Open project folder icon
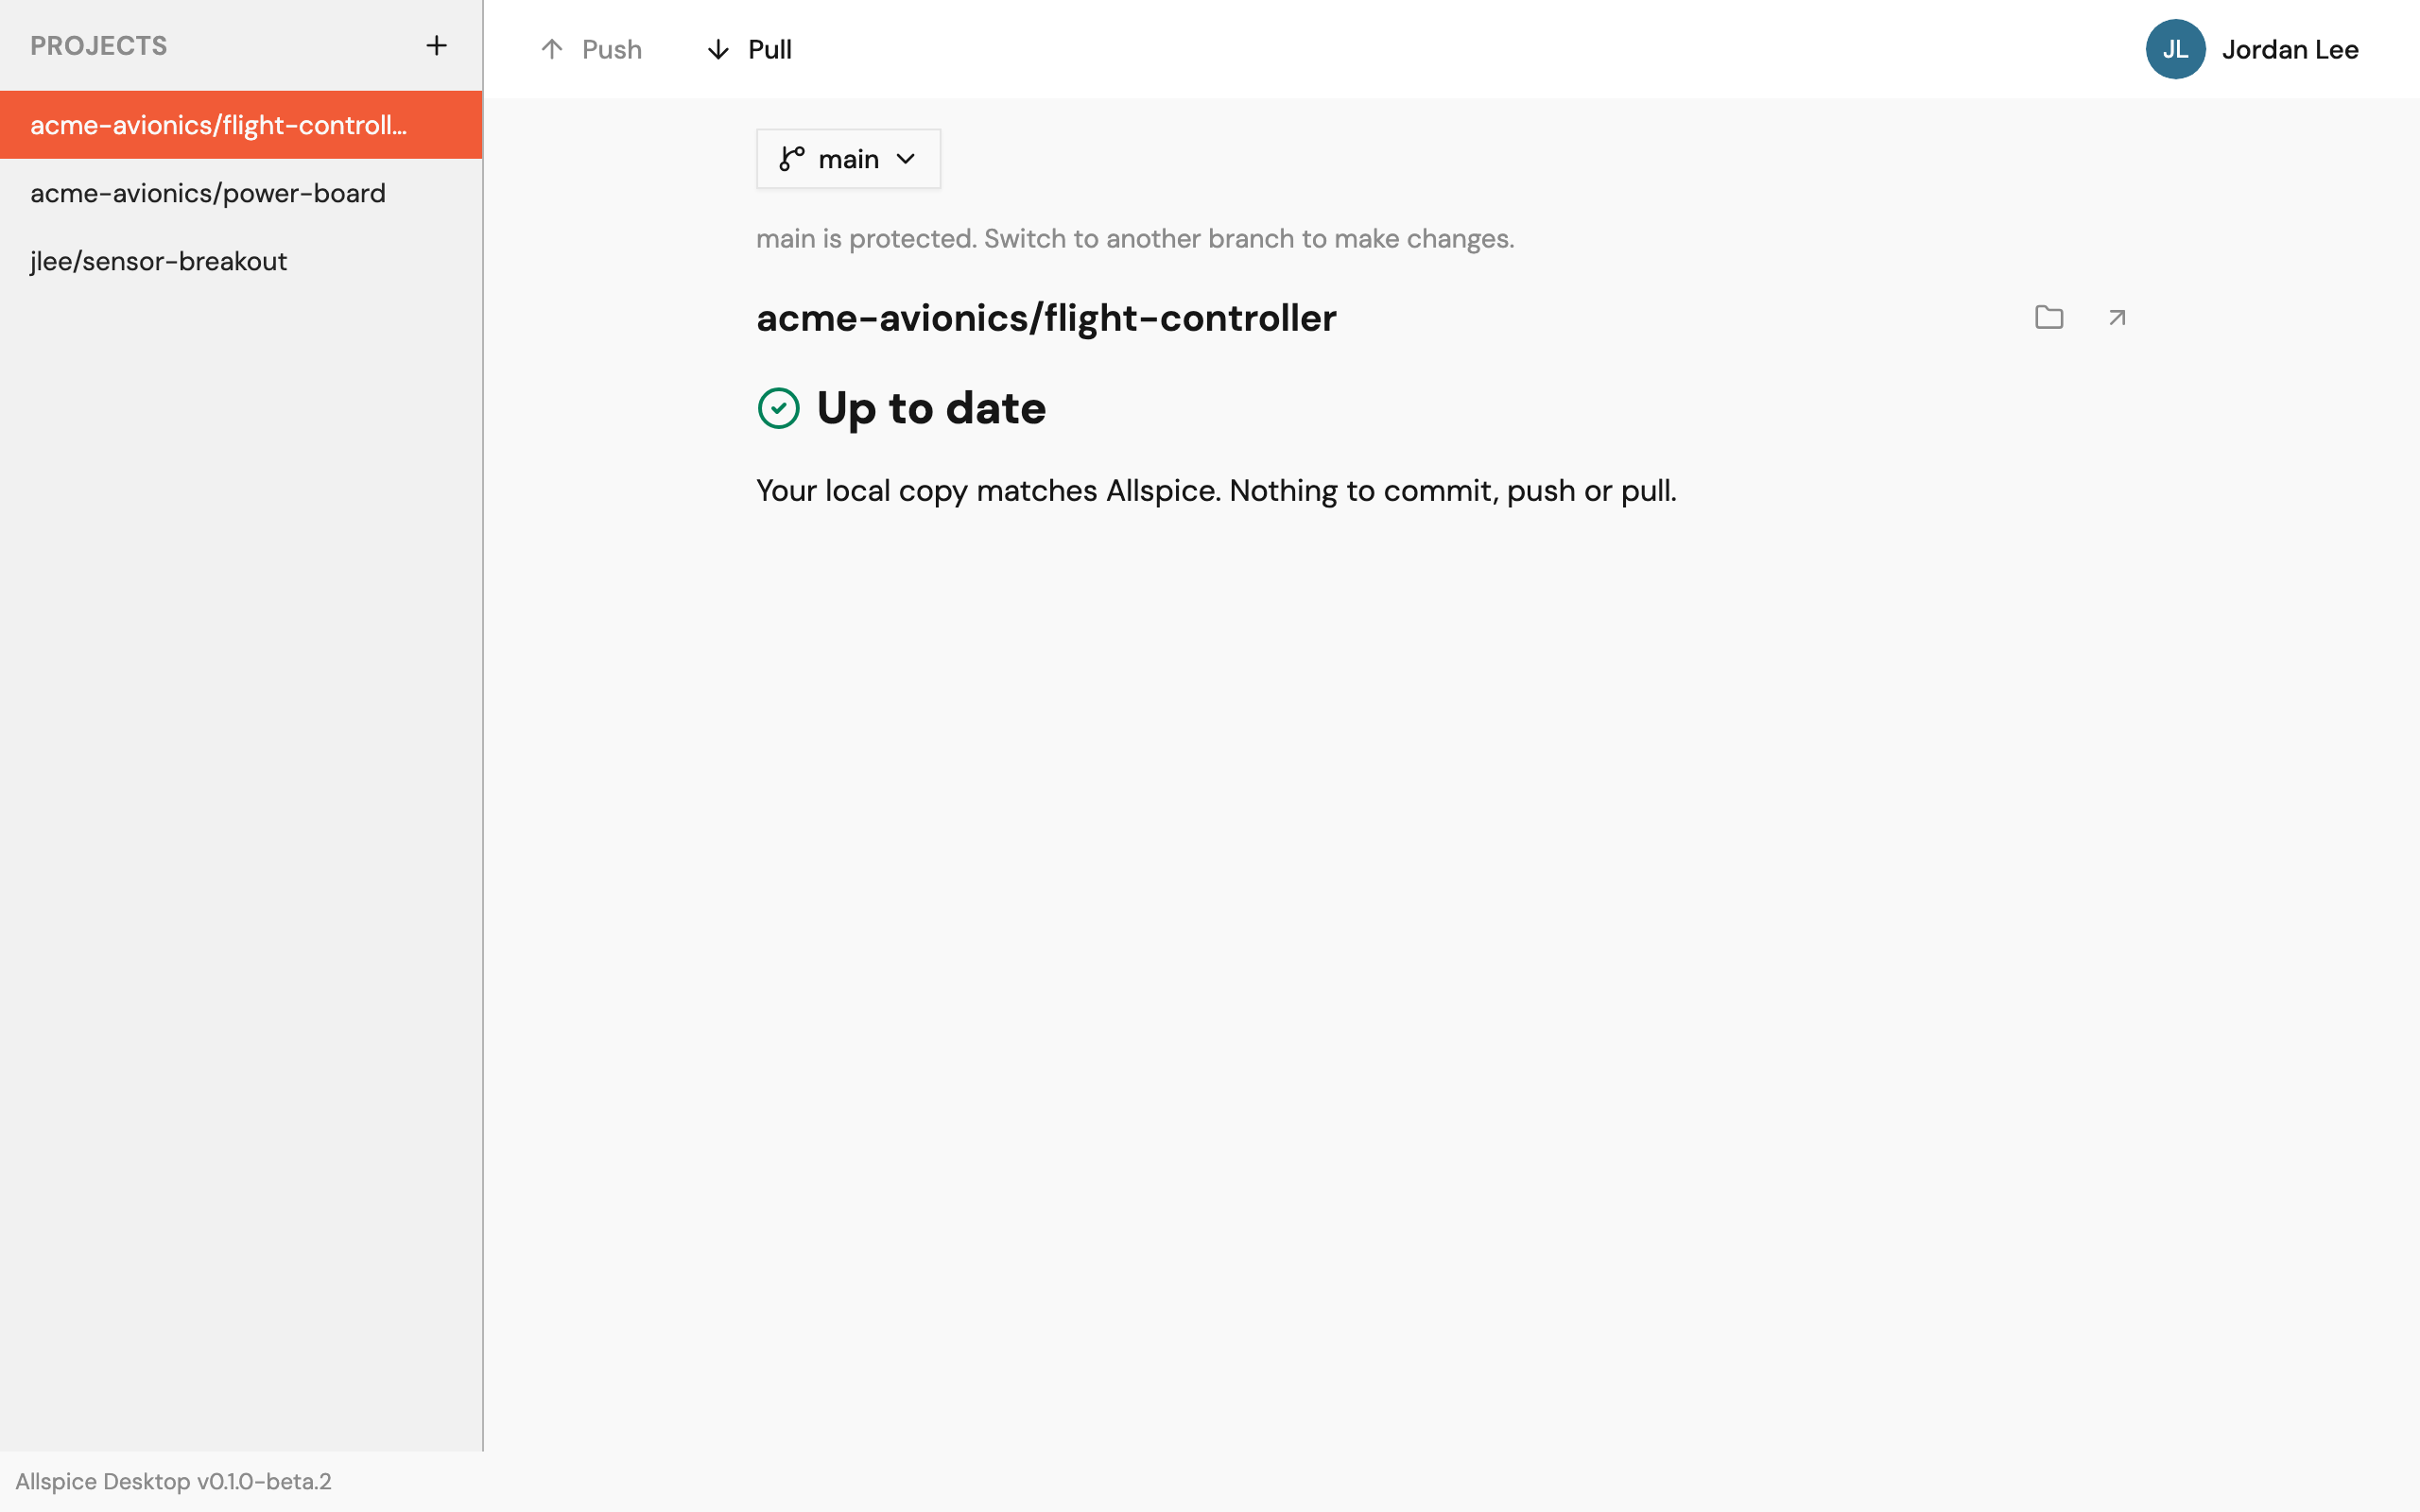 coord(2049,317)
